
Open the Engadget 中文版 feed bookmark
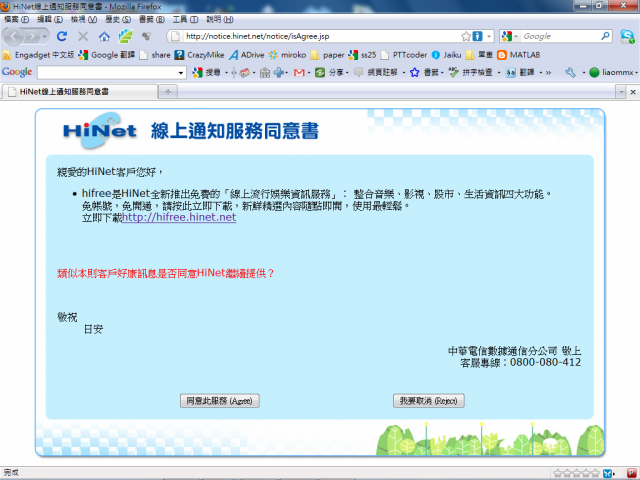point(38,55)
